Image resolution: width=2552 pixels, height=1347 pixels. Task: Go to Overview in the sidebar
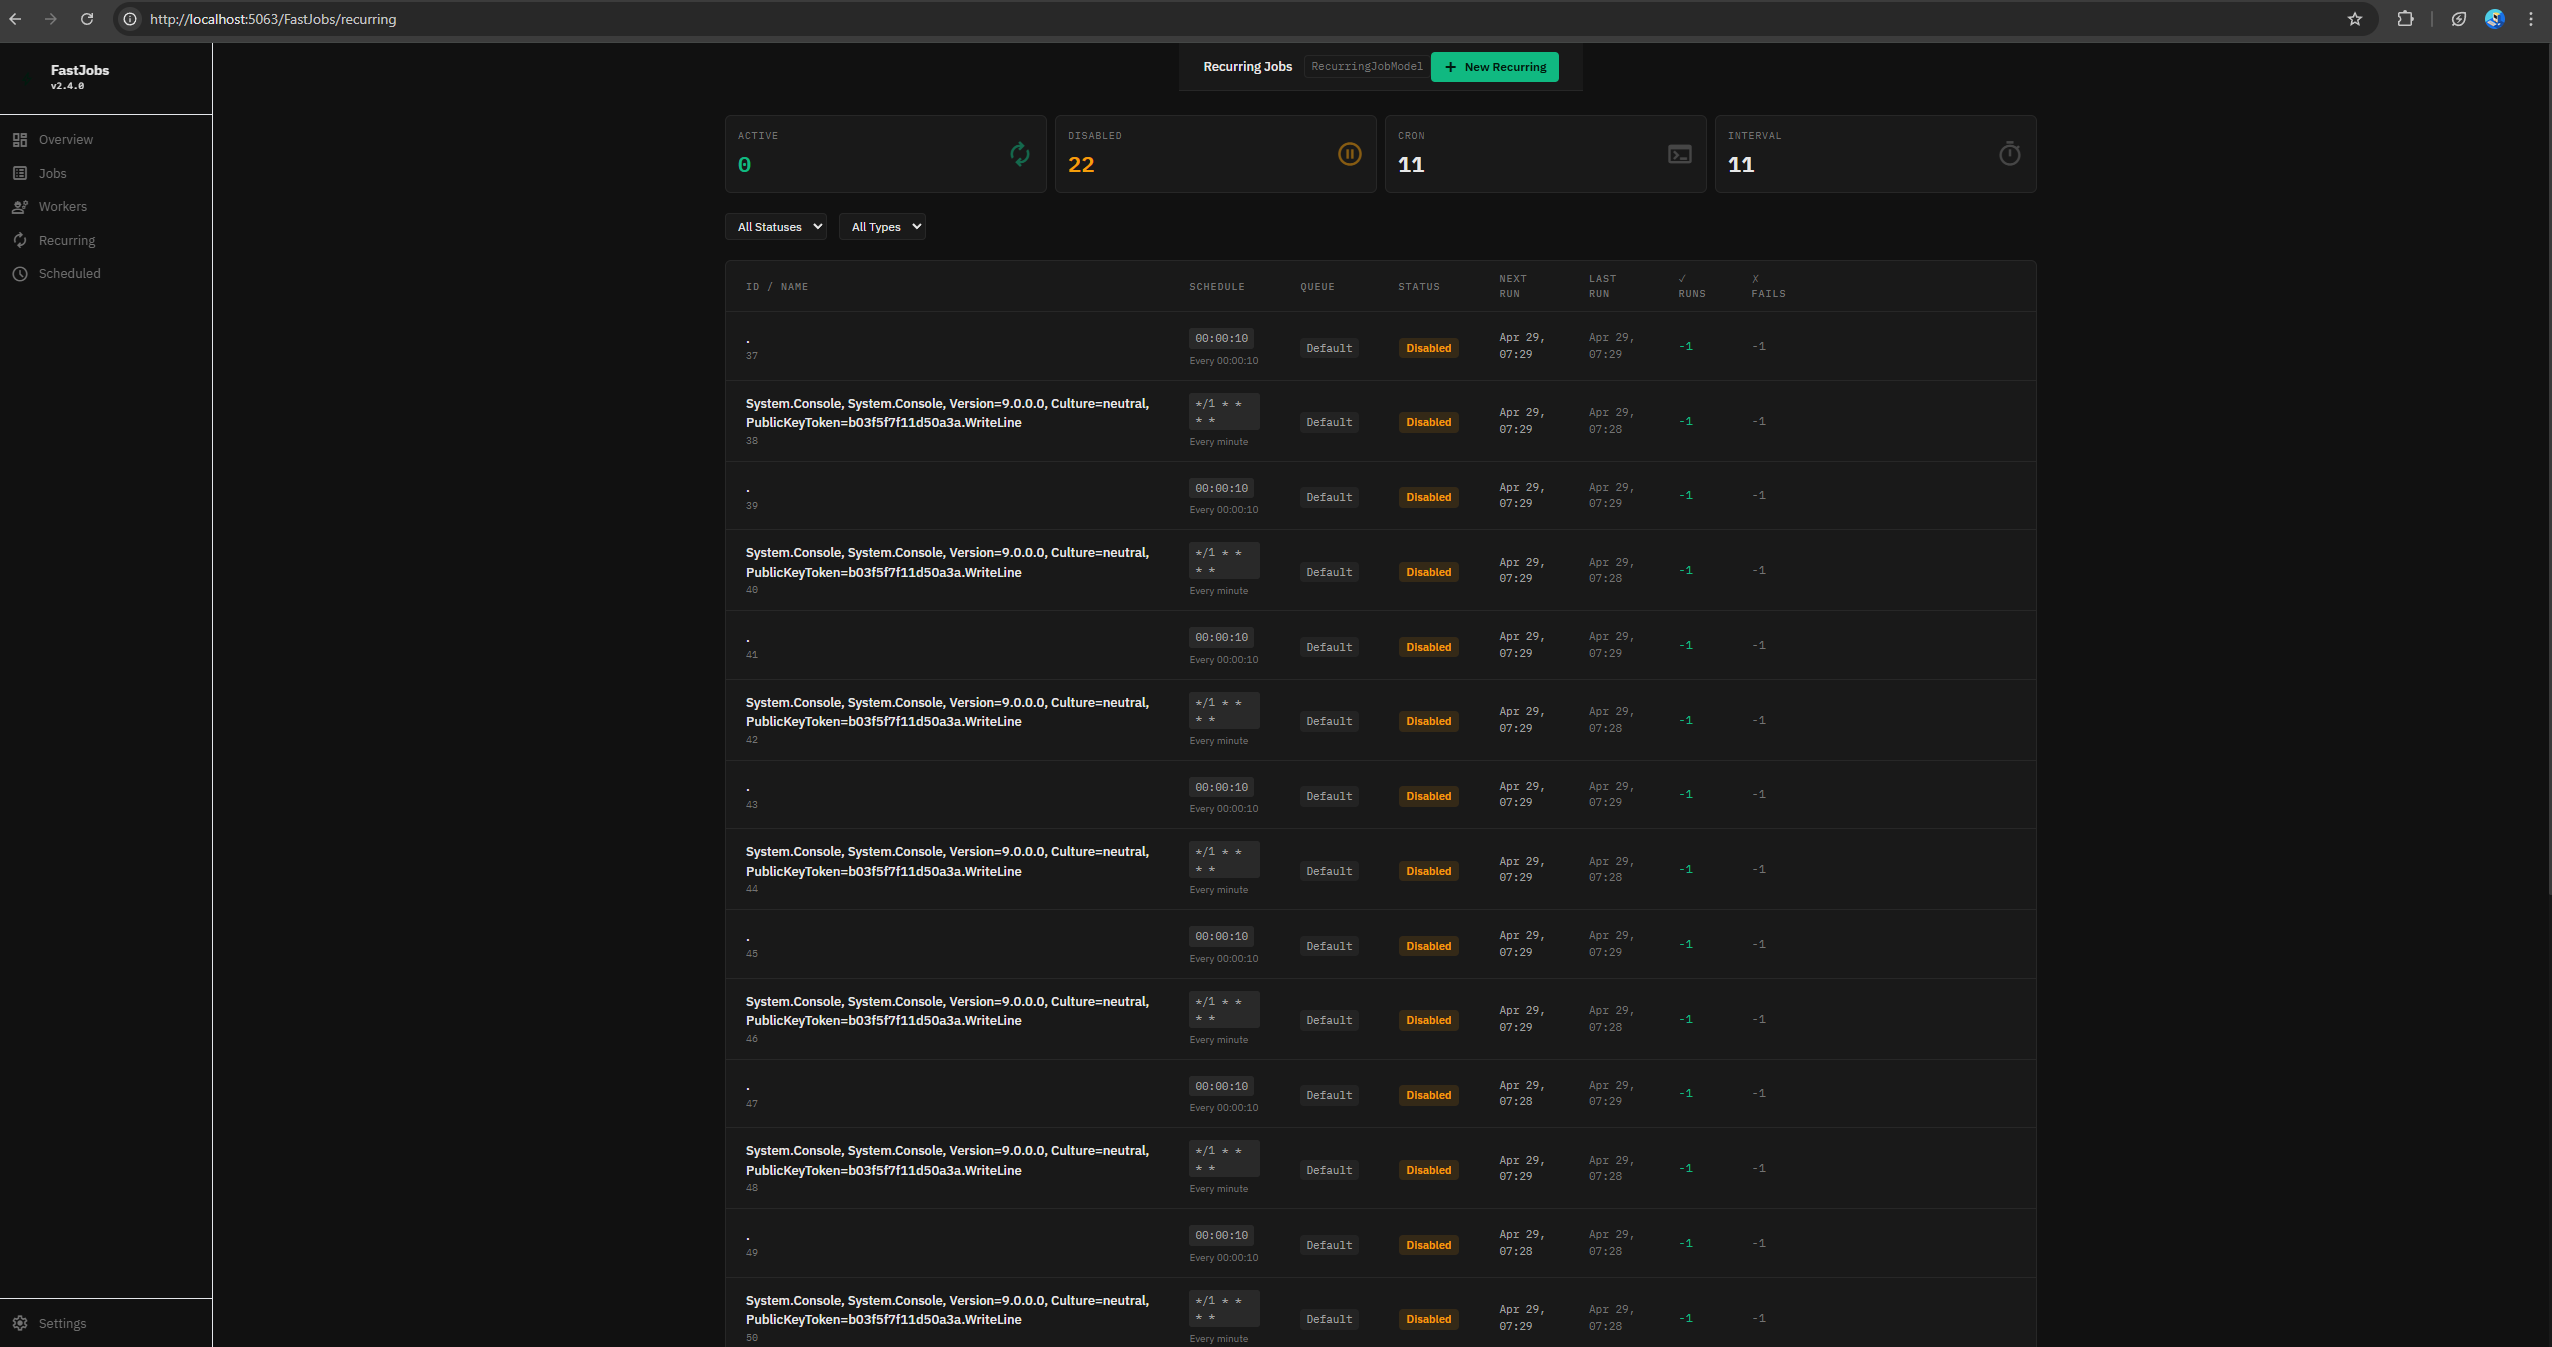pyautogui.click(x=66, y=140)
